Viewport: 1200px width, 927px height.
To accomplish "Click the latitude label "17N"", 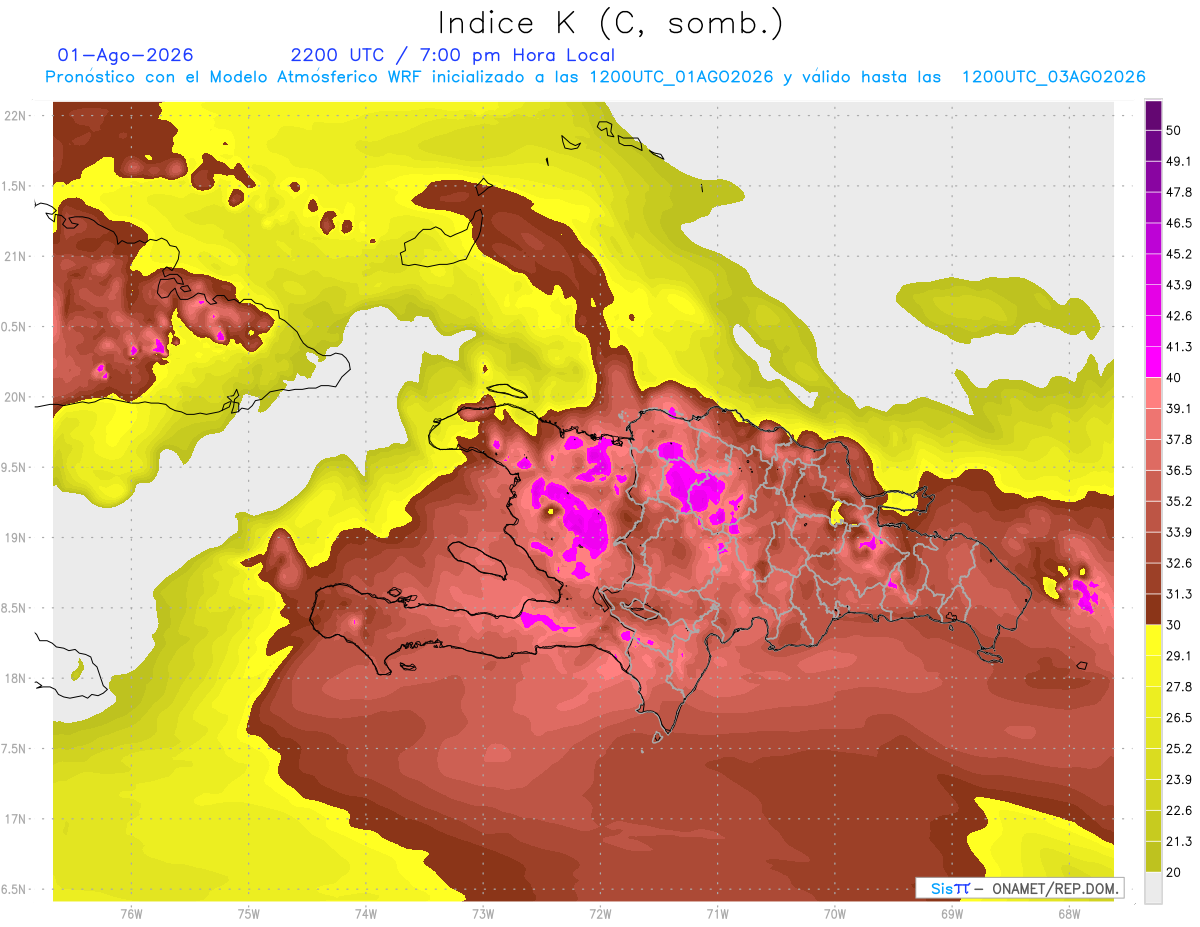I will (16, 819).
